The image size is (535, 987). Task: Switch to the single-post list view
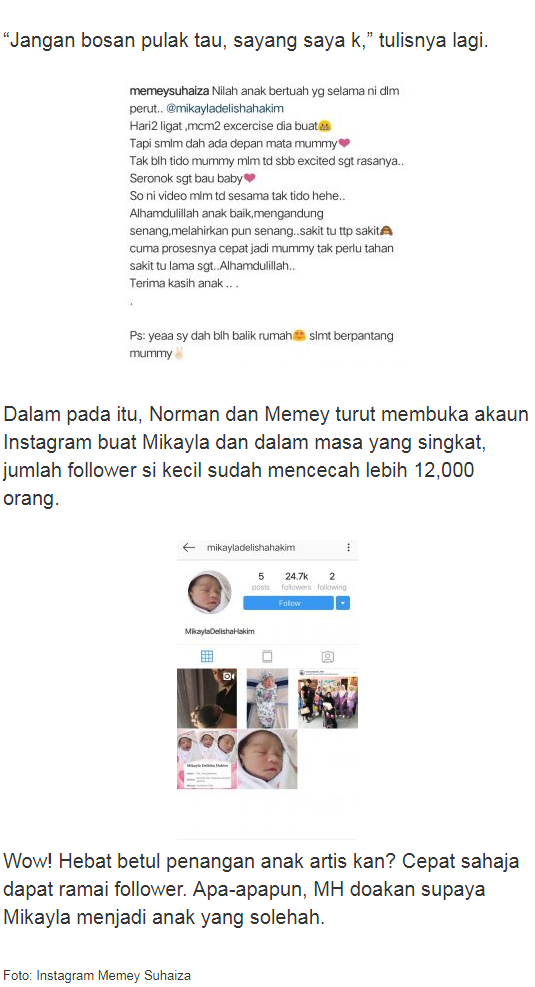(267, 657)
